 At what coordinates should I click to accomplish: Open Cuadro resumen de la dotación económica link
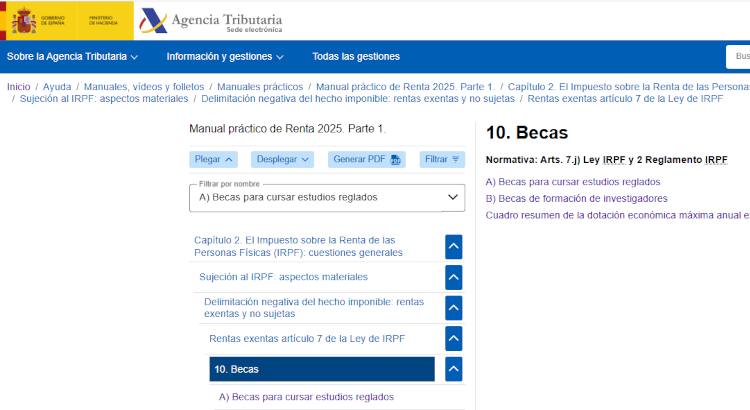[x=618, y=215]
